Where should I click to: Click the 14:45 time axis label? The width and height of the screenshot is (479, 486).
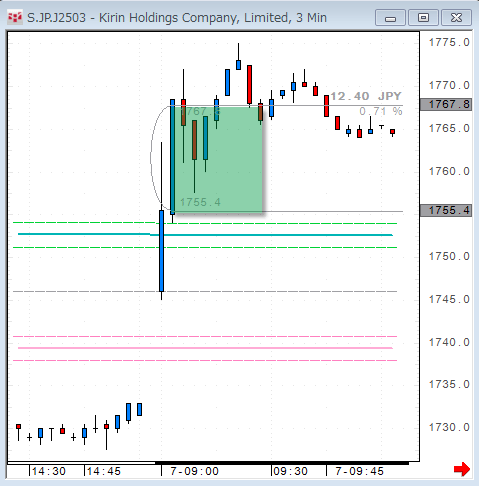[104, 471]
